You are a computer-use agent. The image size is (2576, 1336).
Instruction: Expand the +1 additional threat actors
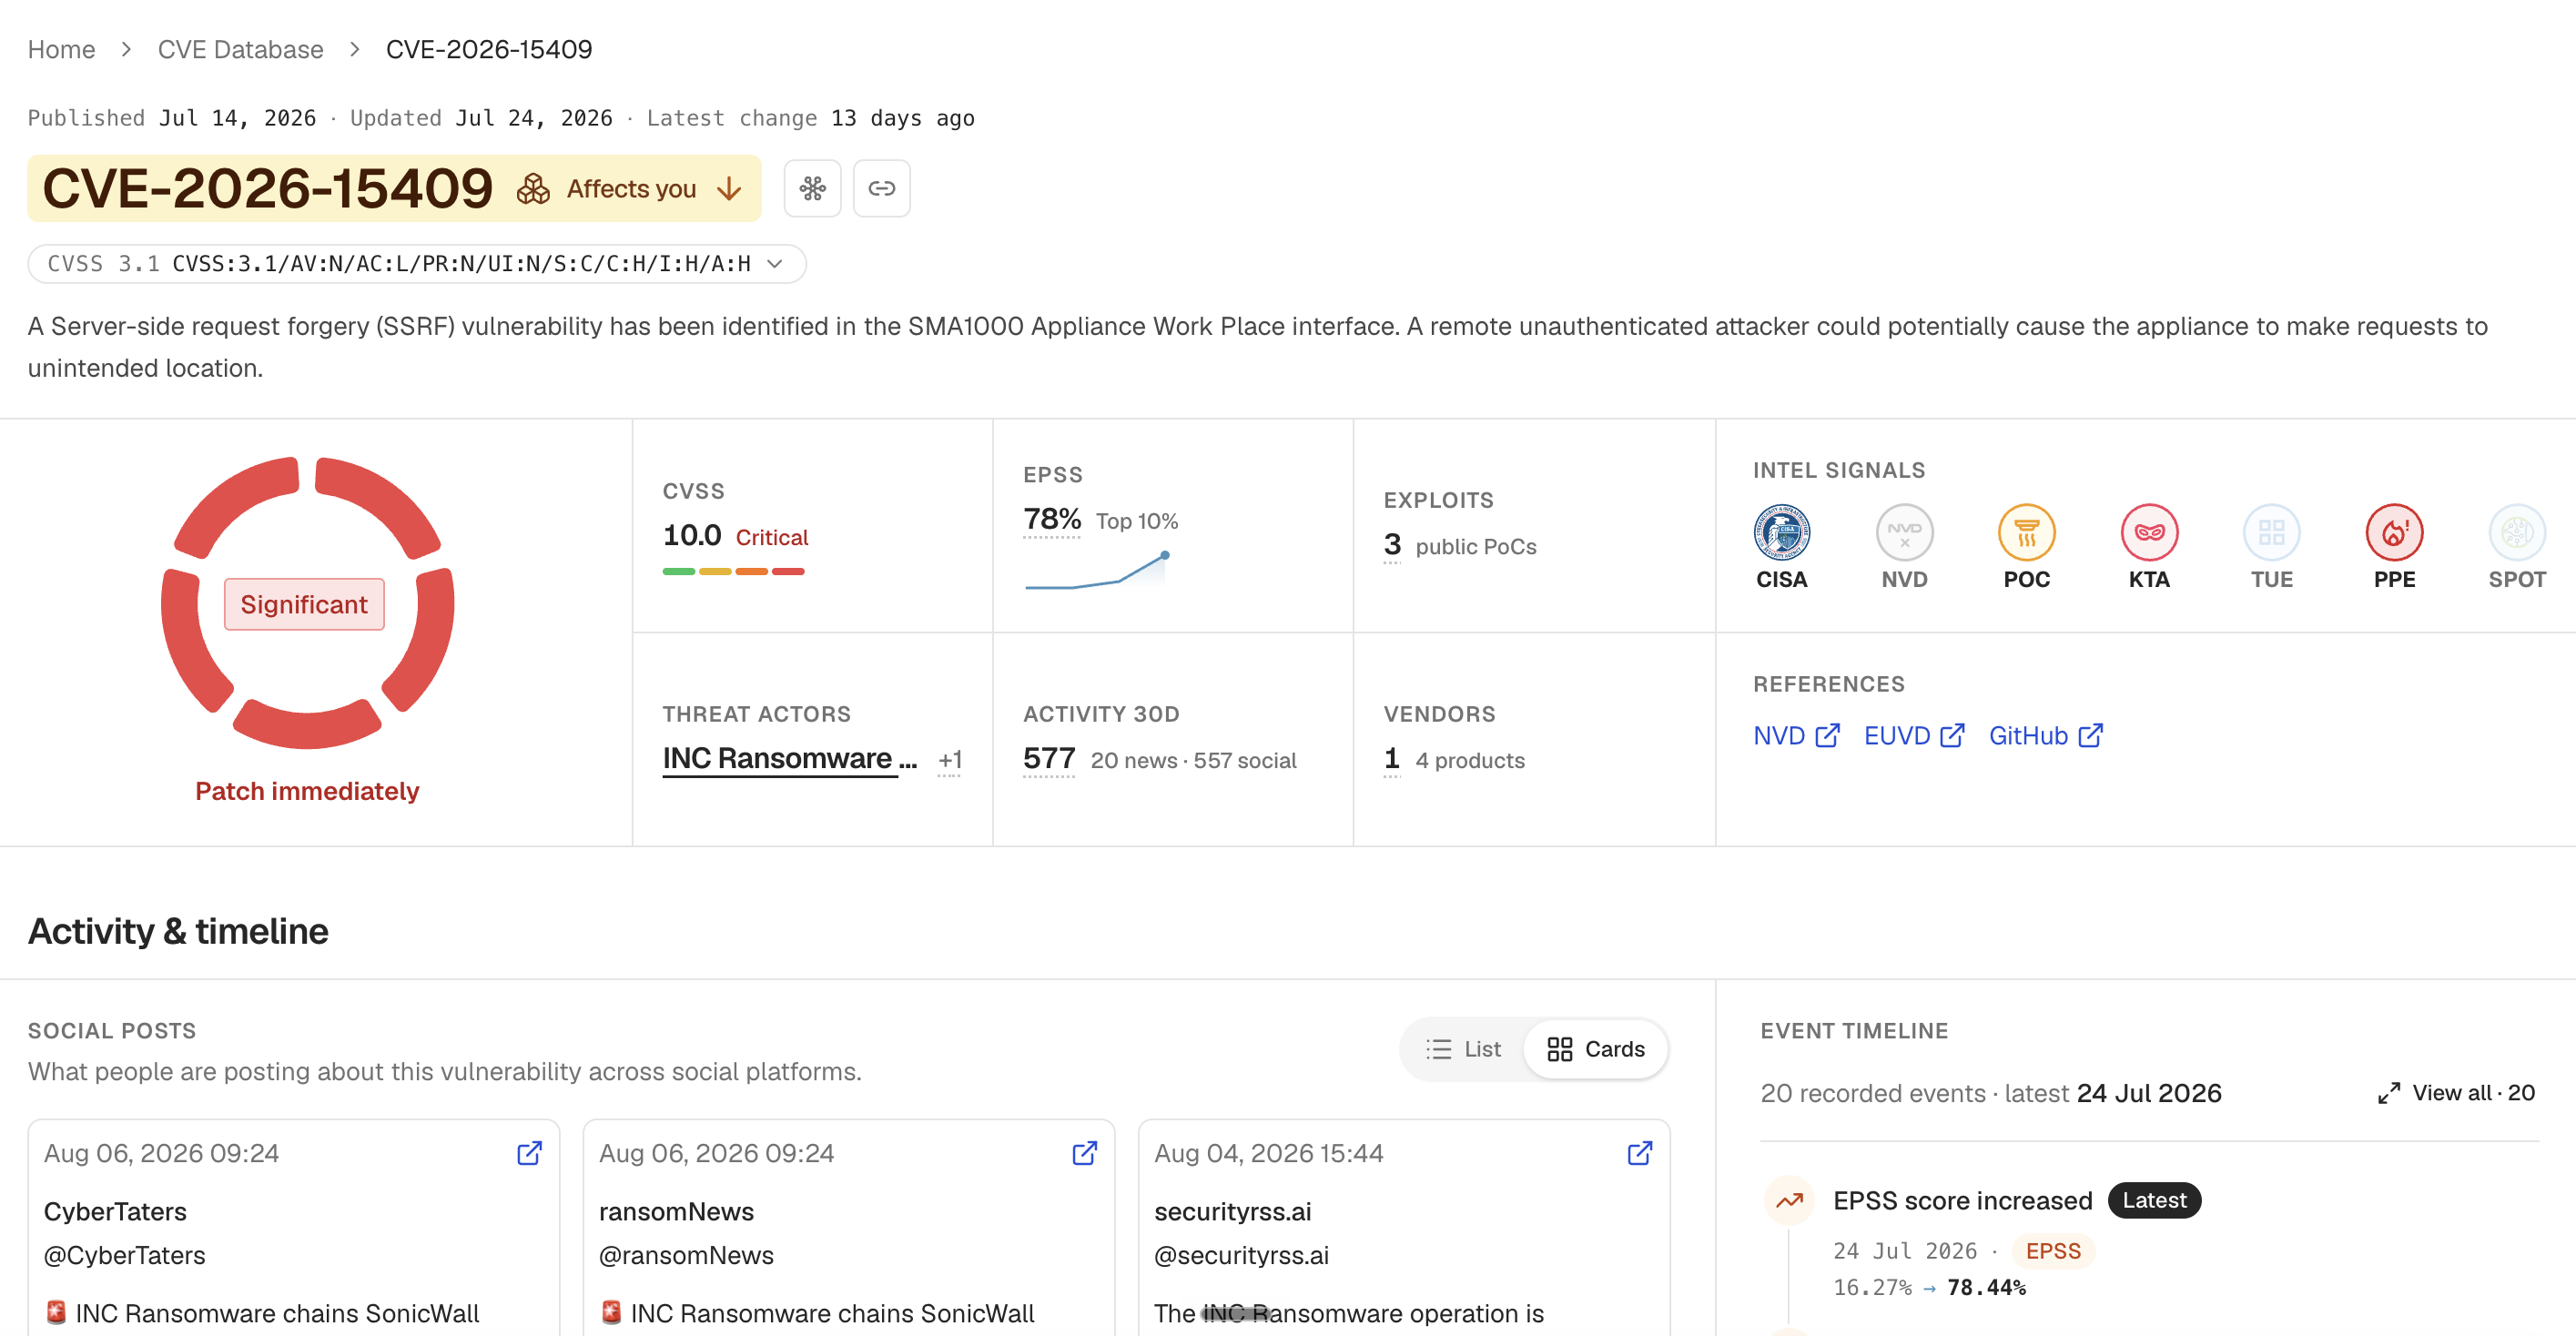[950, 760]
